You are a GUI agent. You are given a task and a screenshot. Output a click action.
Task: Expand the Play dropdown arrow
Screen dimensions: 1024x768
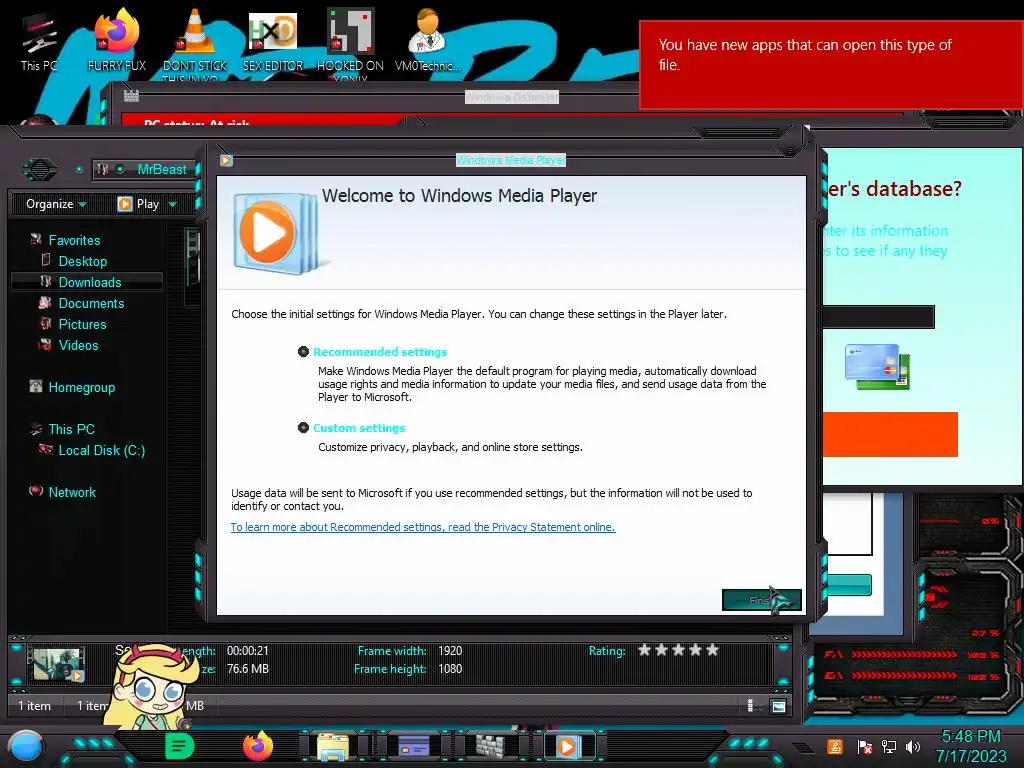coord(172,204)
